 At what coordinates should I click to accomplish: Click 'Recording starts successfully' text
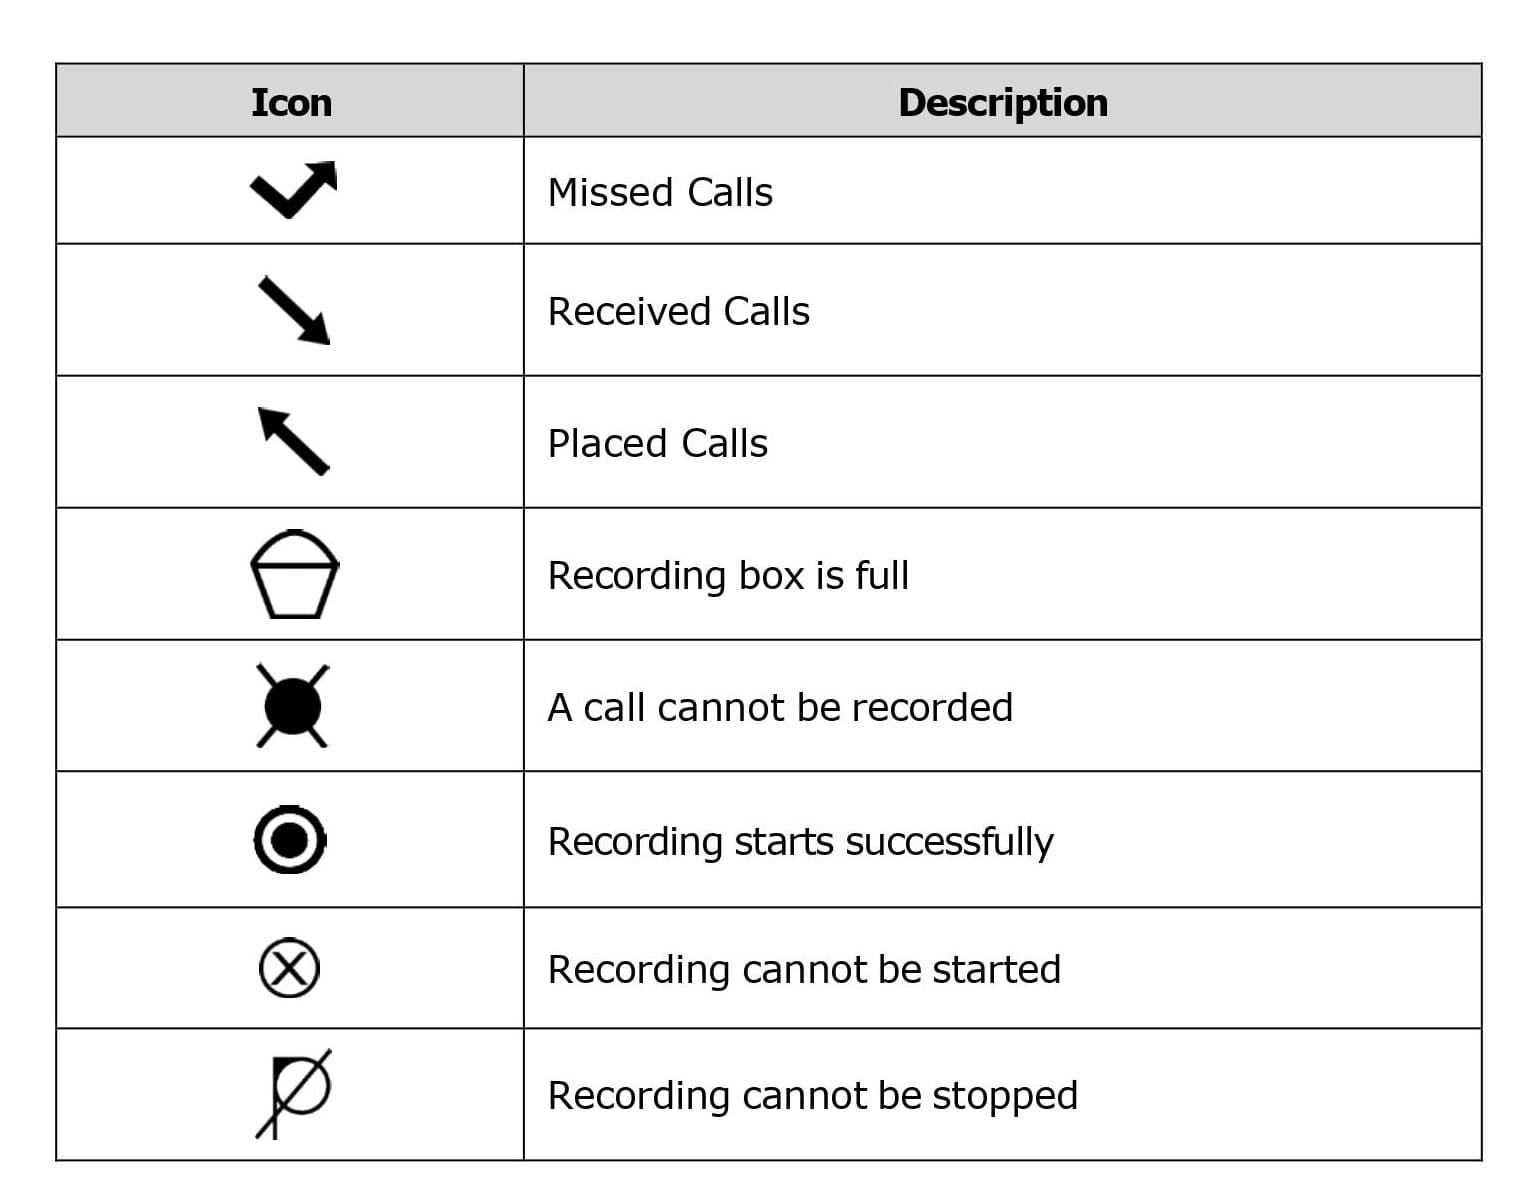[800, 841]
